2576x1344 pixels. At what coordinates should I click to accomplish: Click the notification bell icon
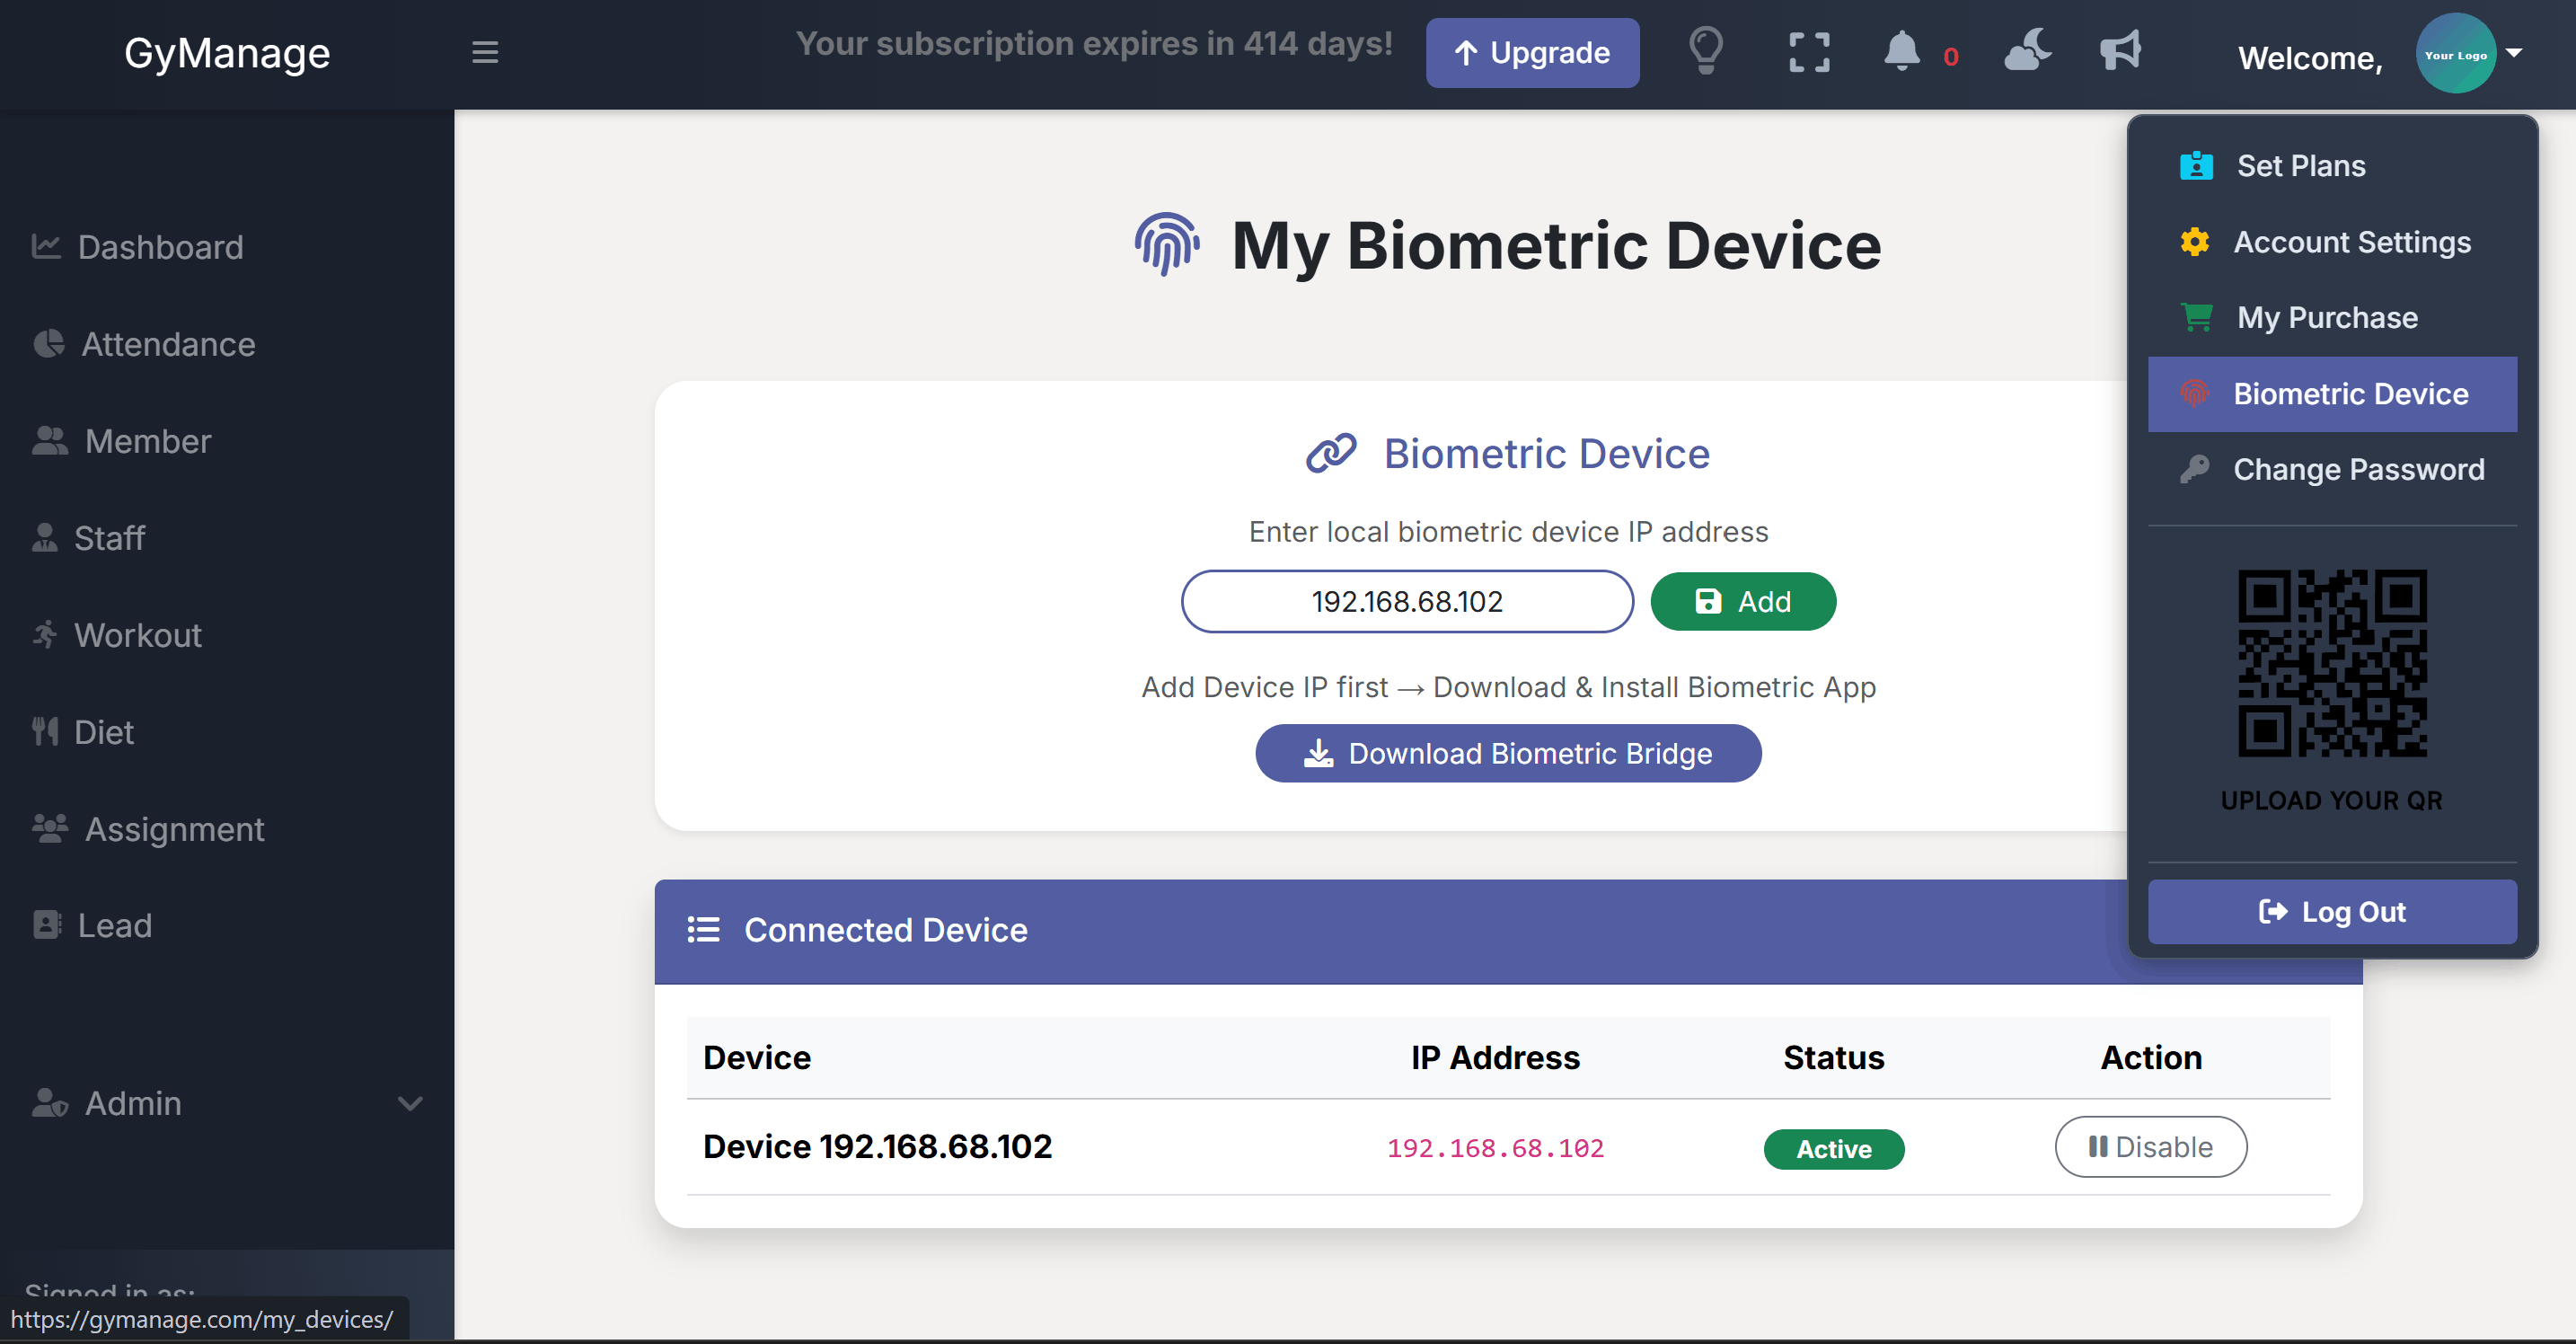point(1902,52)
